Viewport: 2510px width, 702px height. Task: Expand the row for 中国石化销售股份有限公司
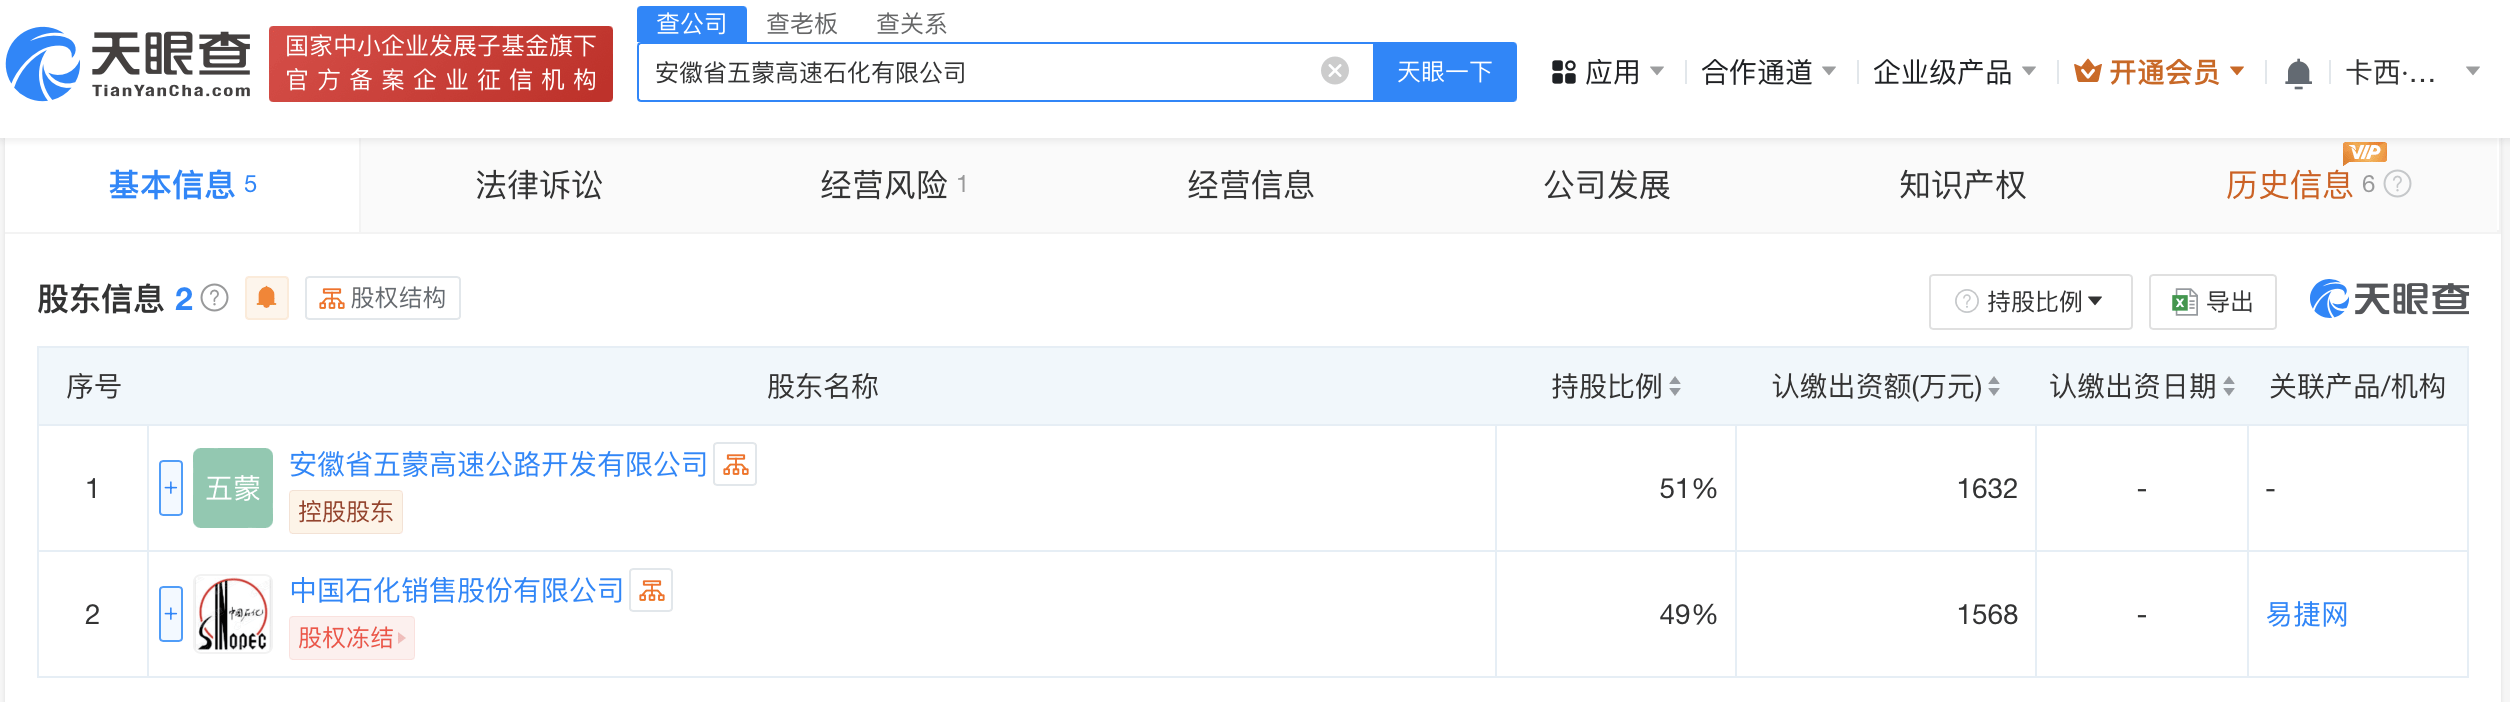point(171,614)
